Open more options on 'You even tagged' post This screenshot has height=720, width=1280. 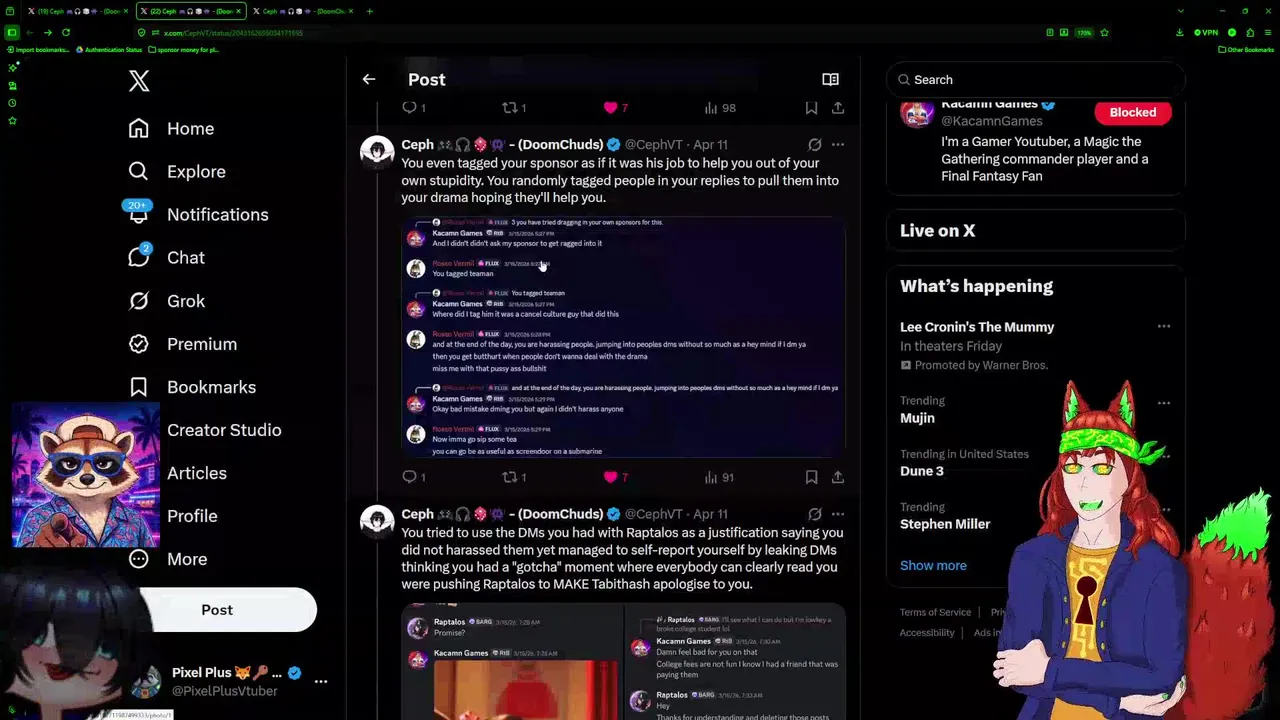(838, 144)
